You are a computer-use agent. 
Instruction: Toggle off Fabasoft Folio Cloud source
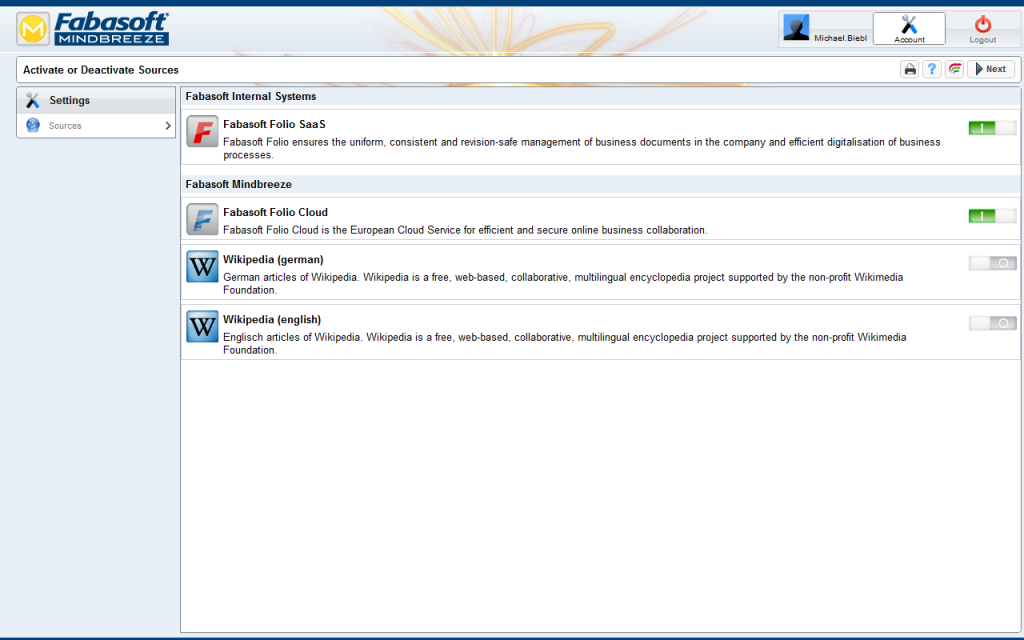pos(992,216)
